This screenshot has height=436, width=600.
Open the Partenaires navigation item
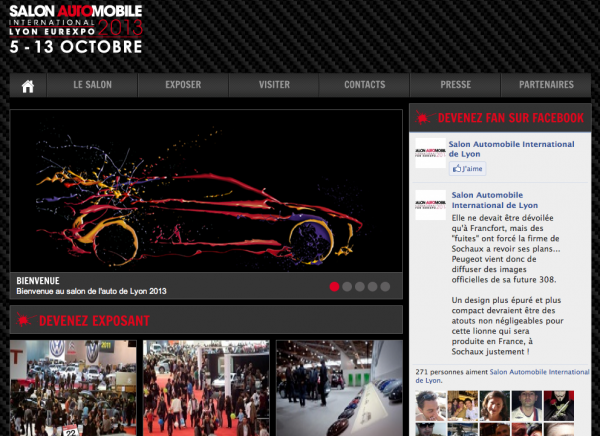tap(547, 86)
